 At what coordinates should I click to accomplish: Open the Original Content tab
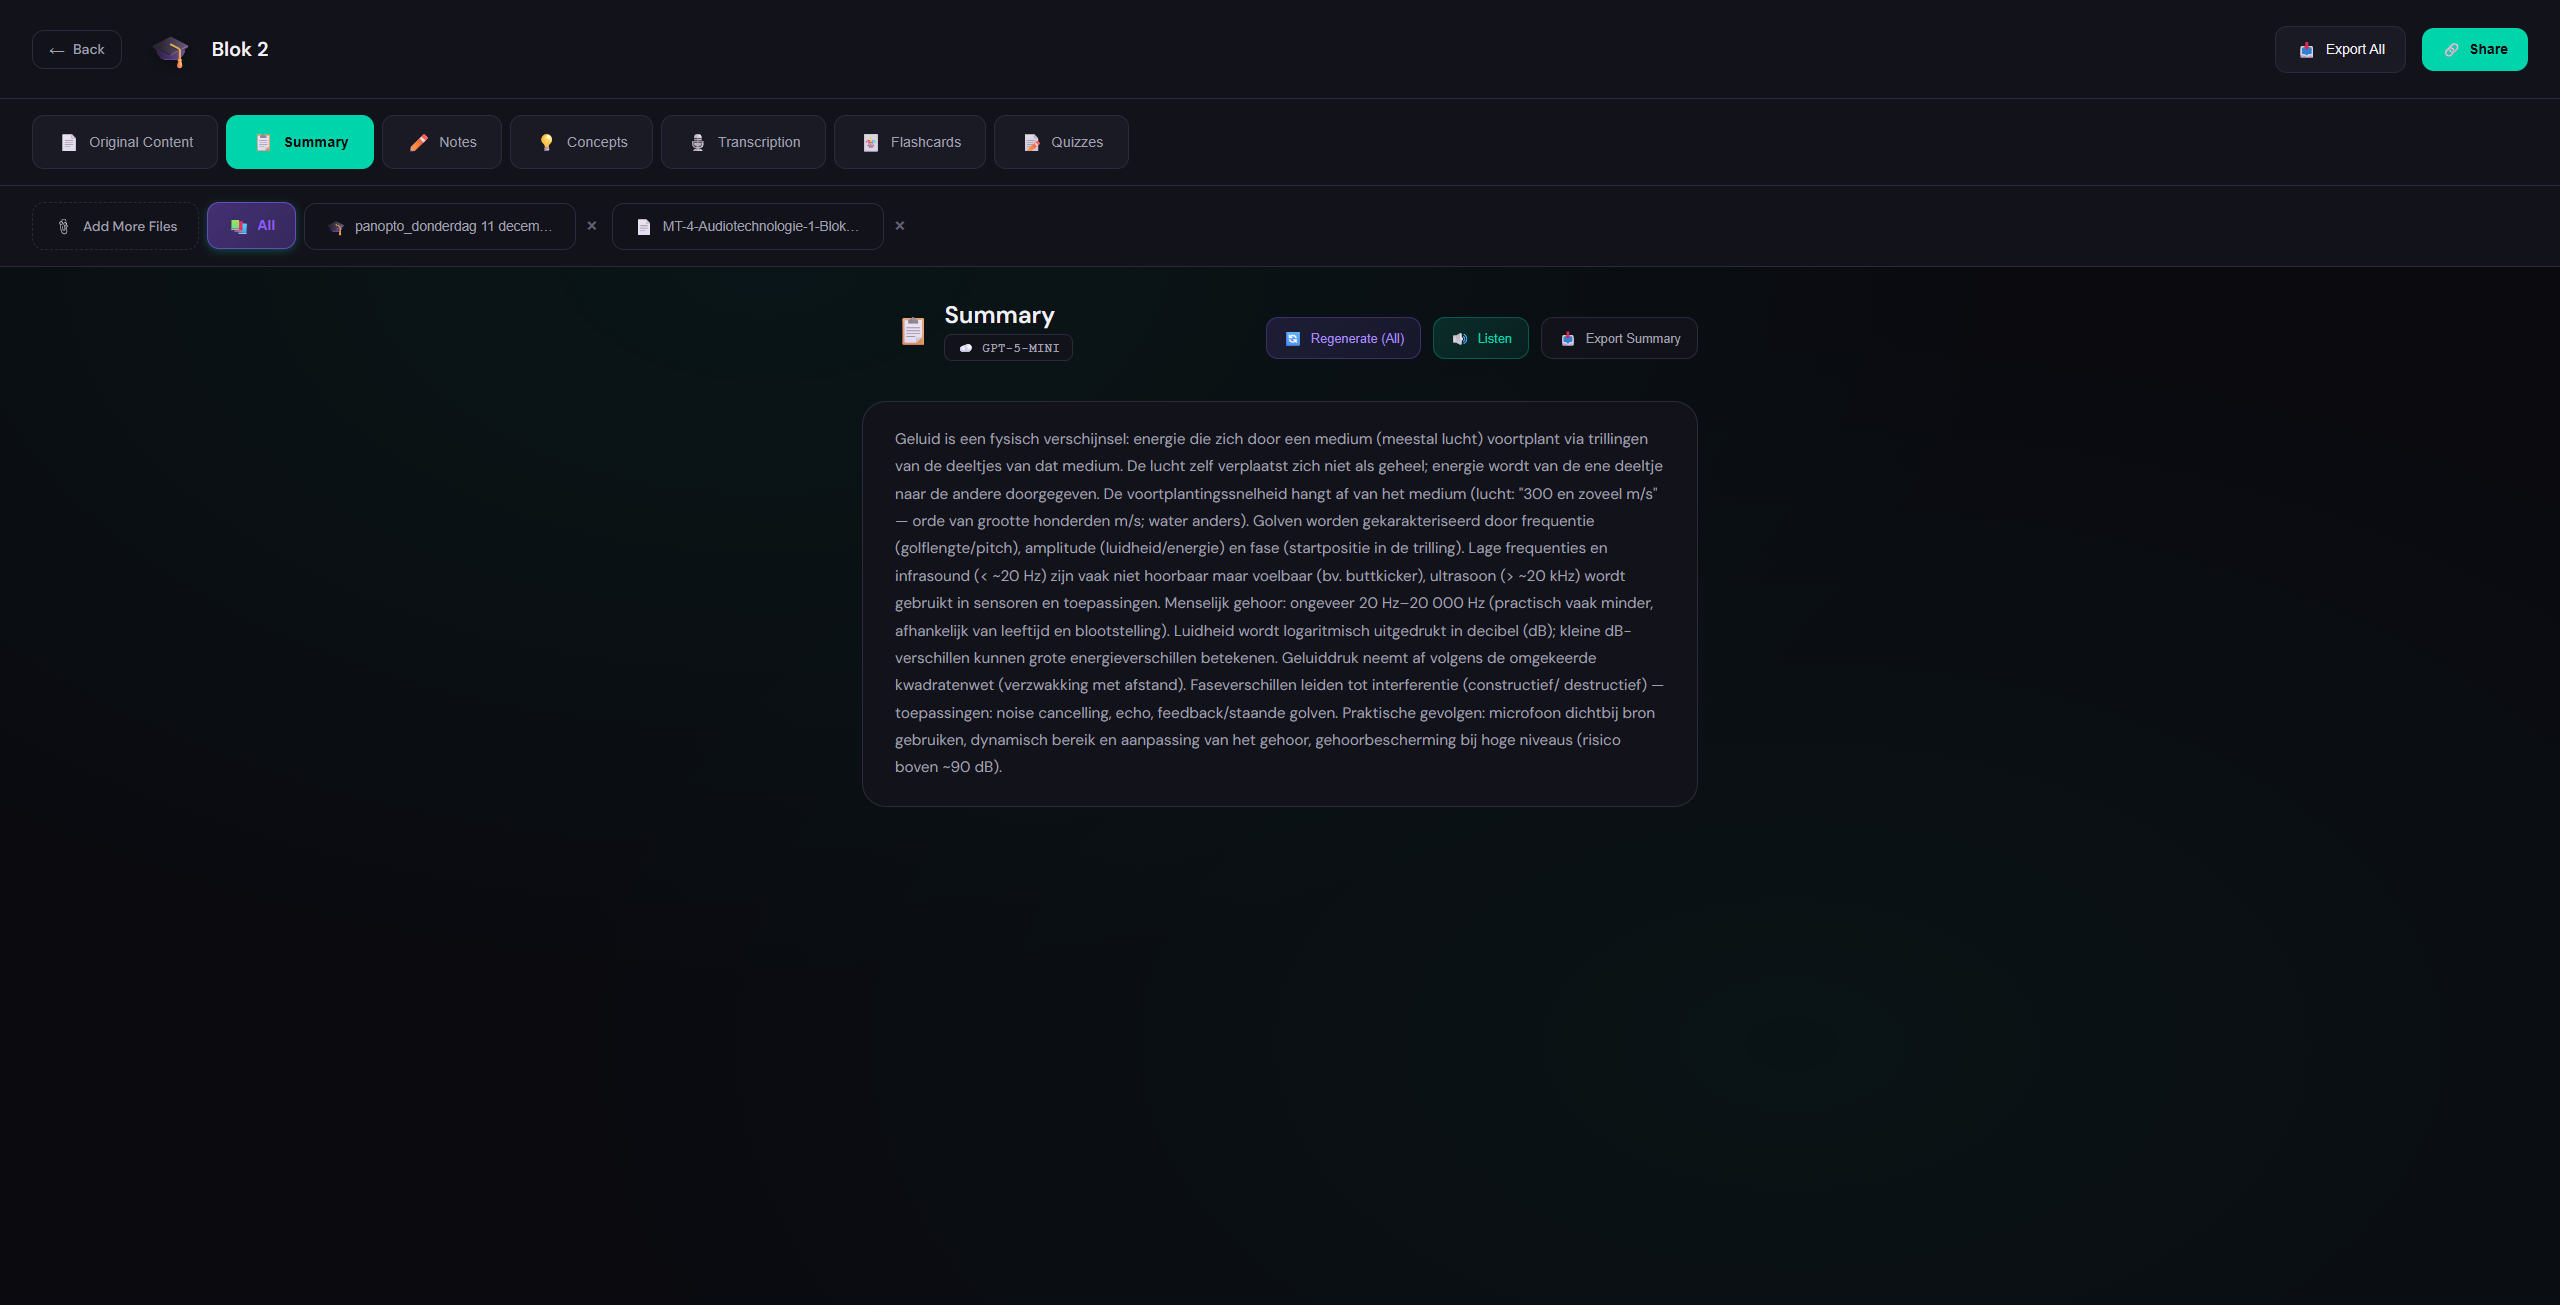tap(125, 143)
